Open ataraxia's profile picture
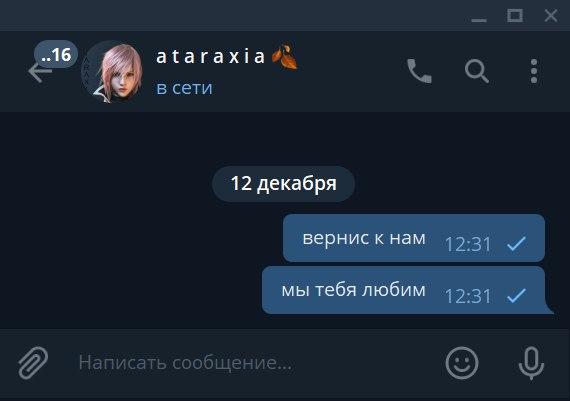 112,71
